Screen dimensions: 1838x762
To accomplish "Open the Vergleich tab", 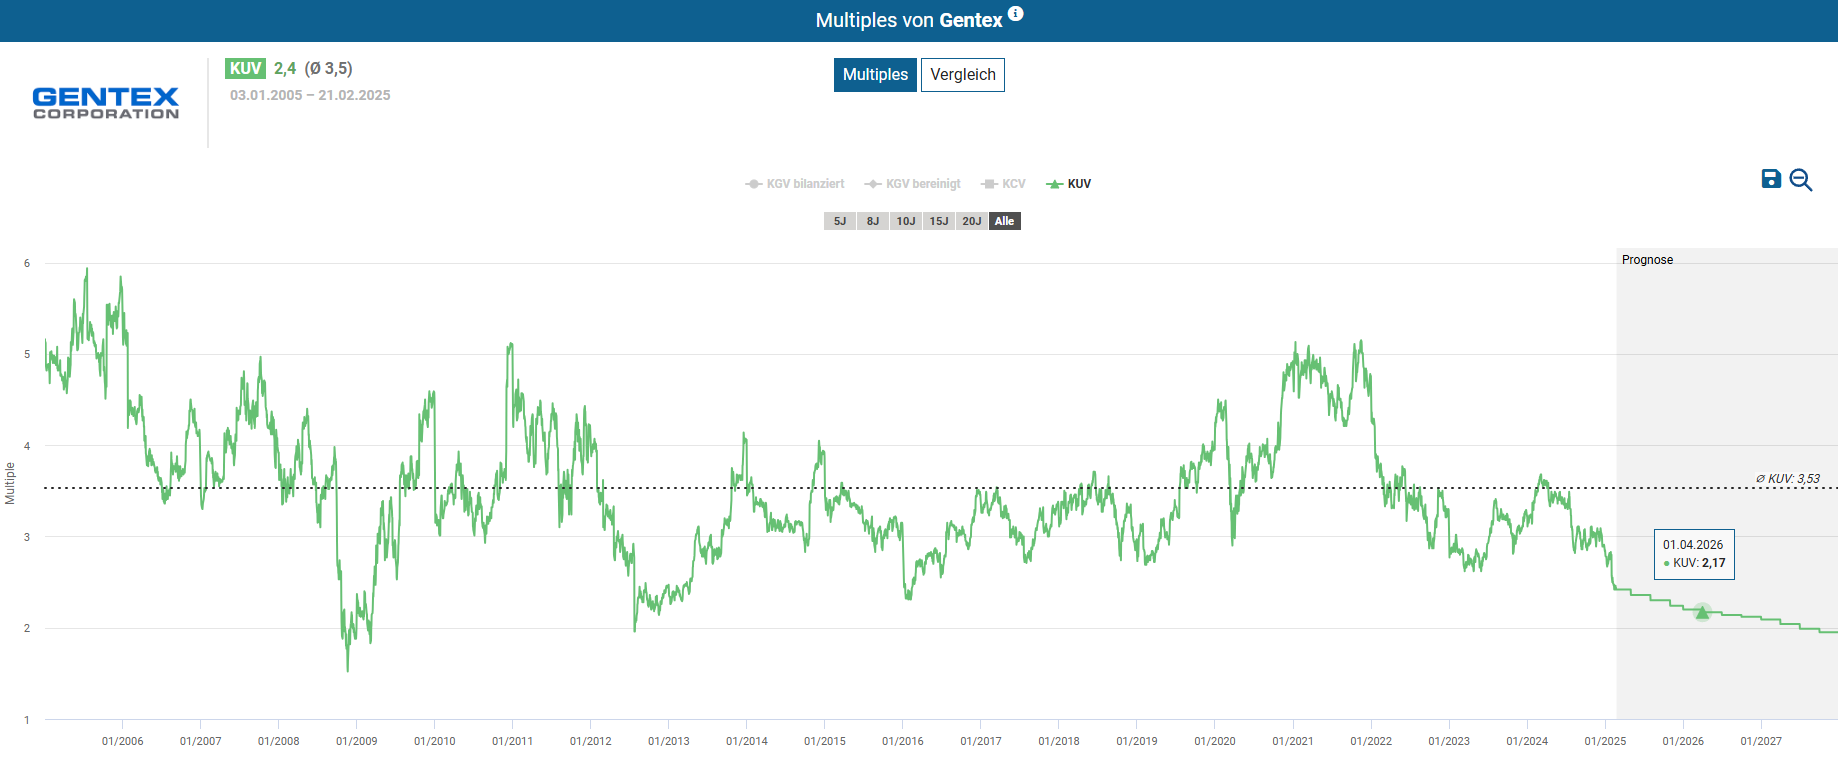I will pyautogui.click(x=962, y=75).
